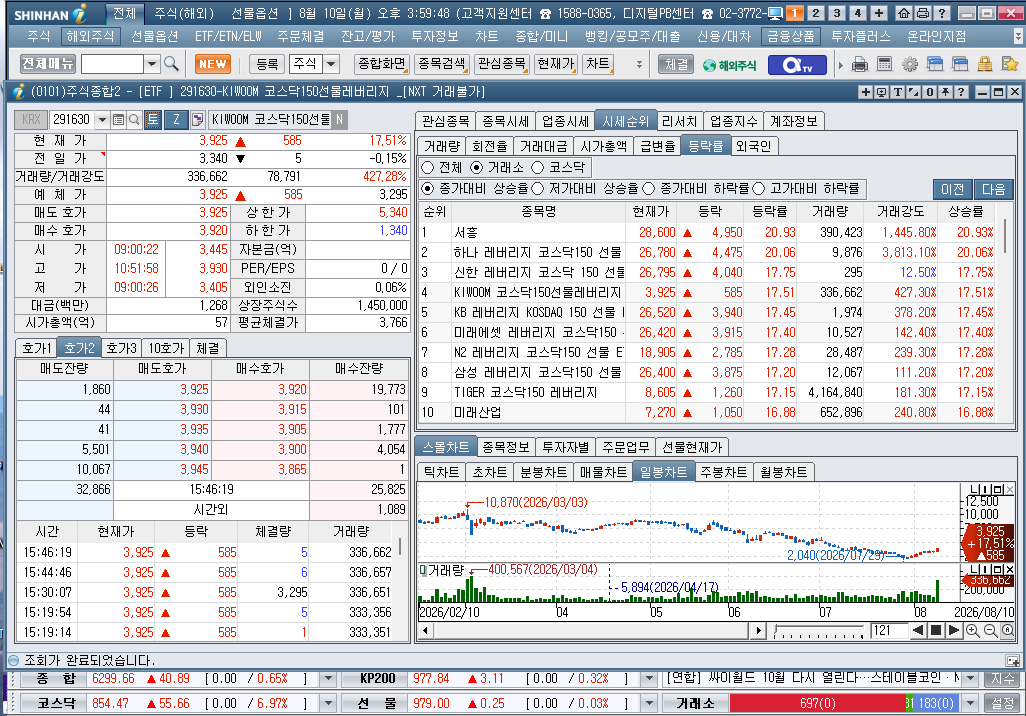Open dropdown arrow of menu search box

(152, 63)
